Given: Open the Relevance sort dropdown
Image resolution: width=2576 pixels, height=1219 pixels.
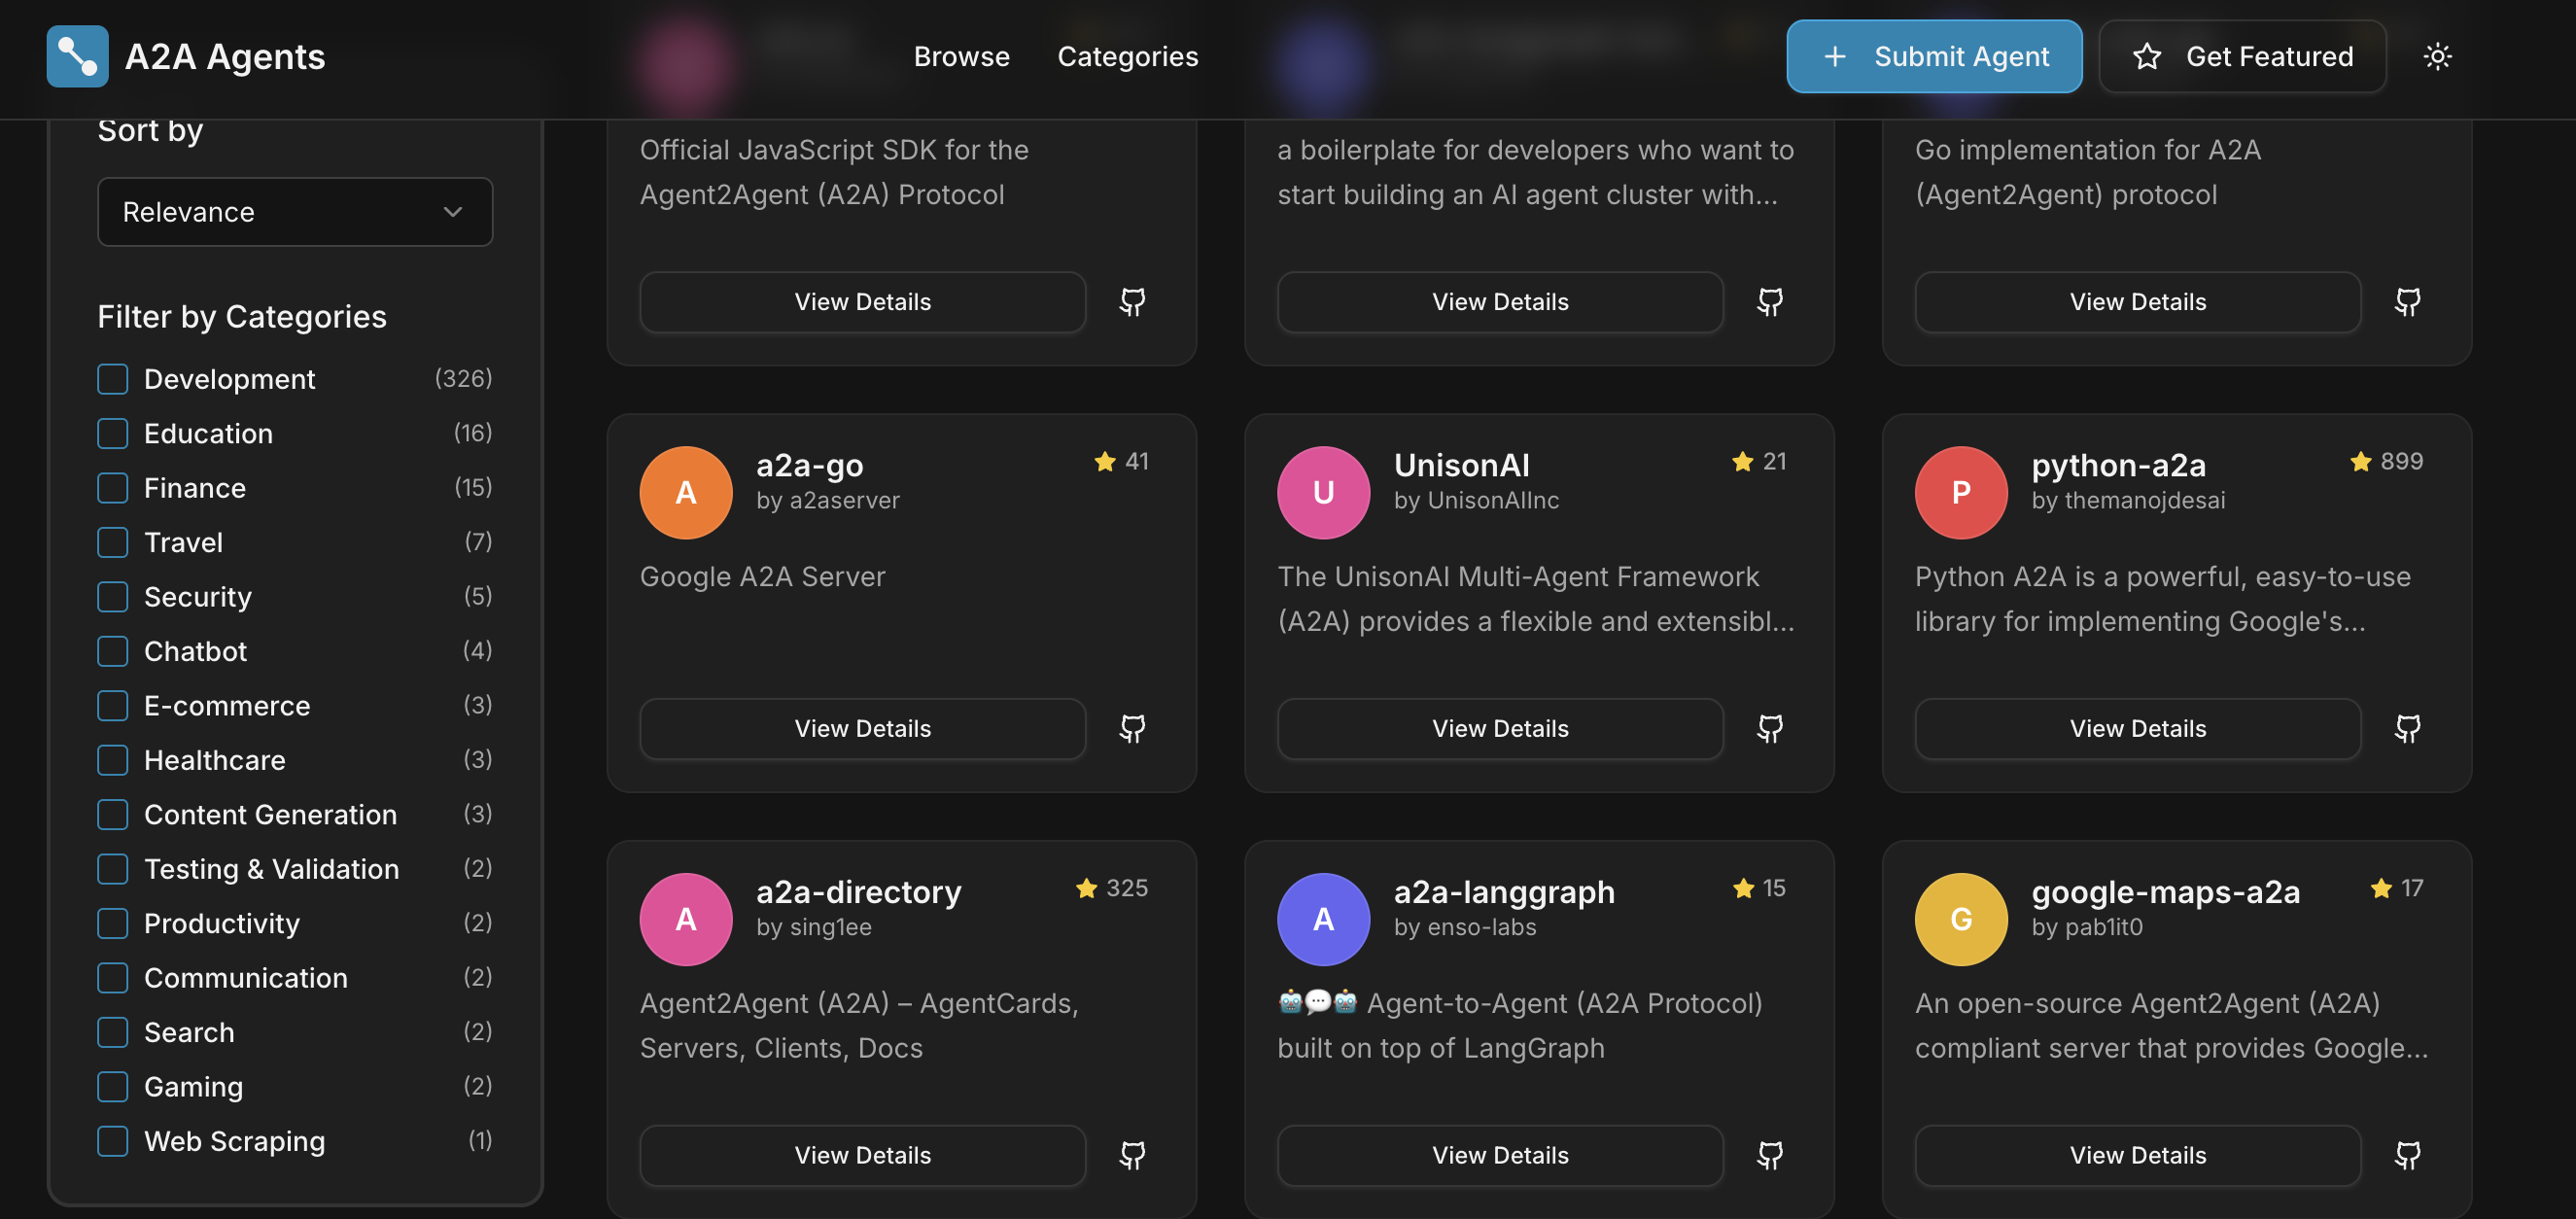Looking at the screenshot, I should [x=295, y=212].
